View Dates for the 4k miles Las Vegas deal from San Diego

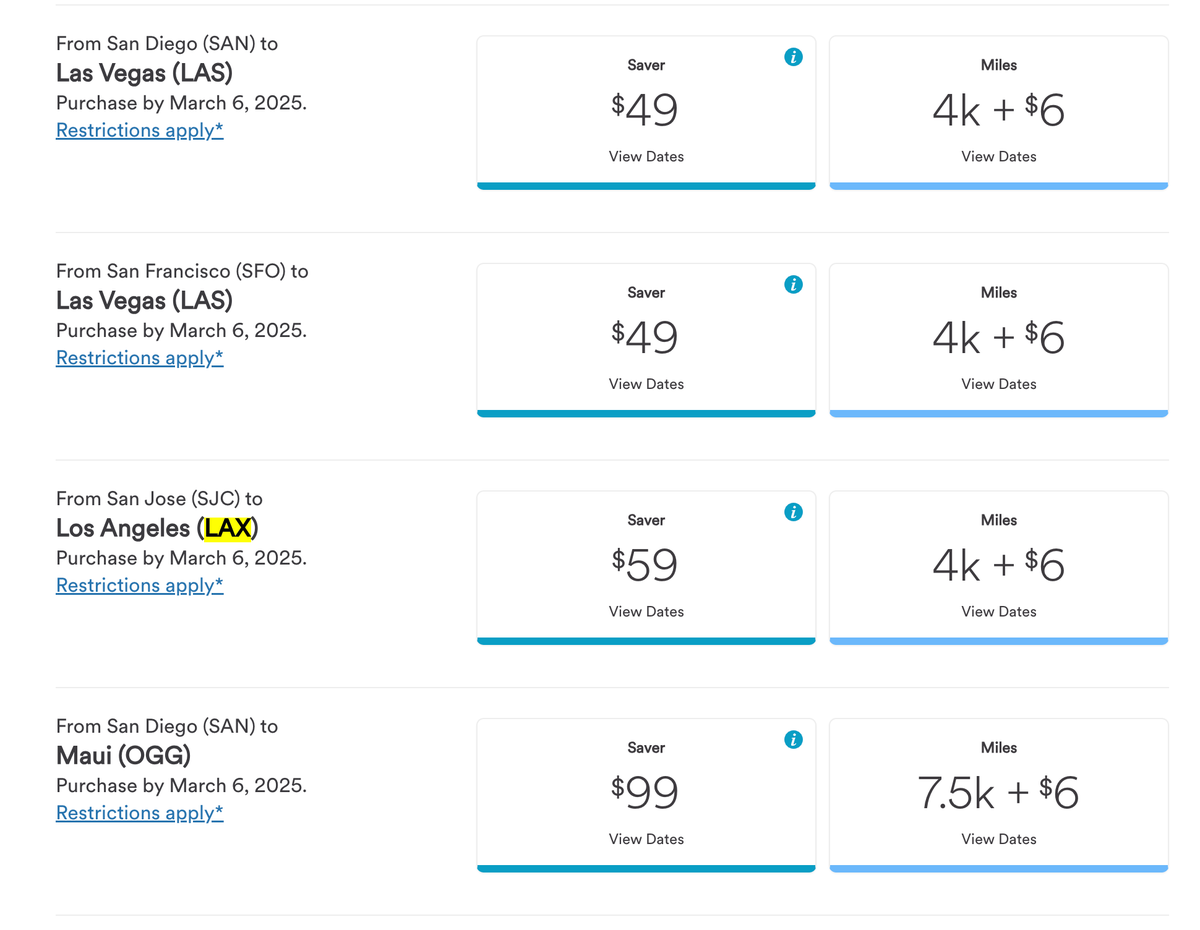pyautogui.click(x=998, y=156)
